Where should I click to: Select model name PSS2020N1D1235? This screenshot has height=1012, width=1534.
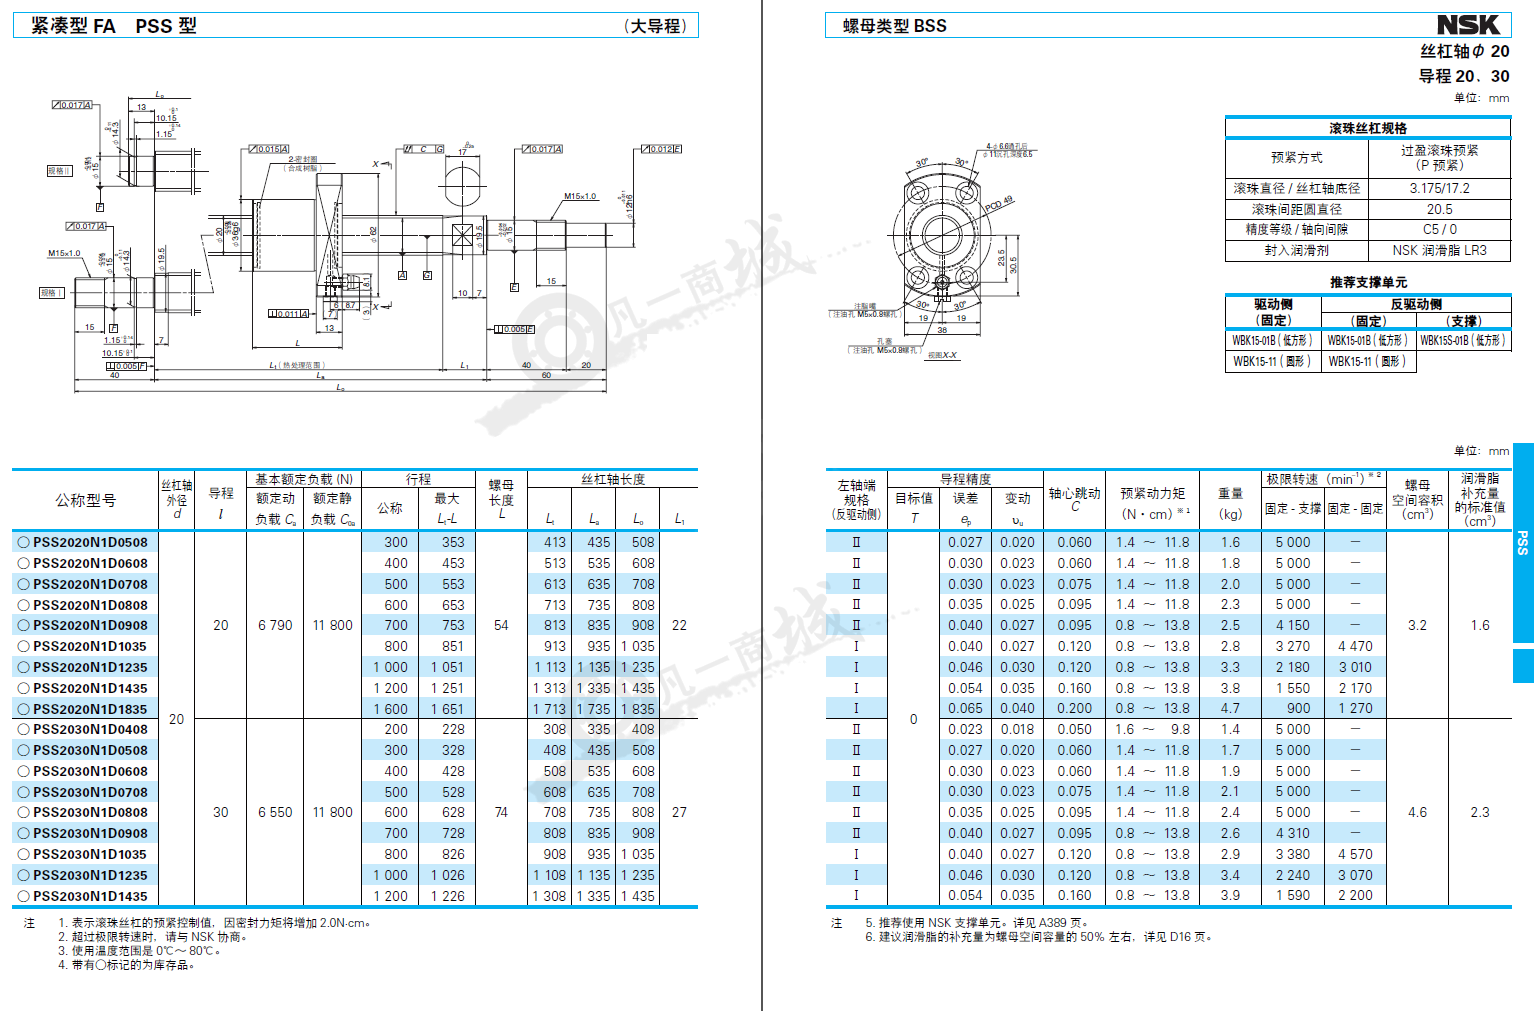90,667
